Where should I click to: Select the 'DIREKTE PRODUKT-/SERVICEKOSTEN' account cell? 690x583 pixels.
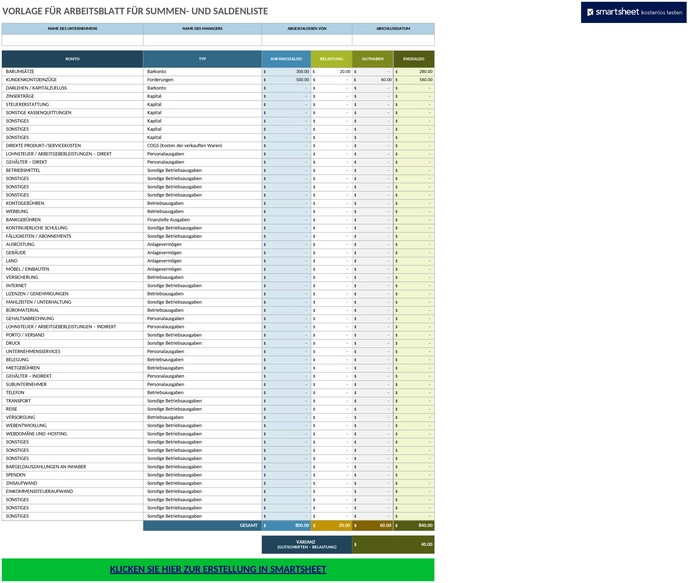tap(72, 146)
